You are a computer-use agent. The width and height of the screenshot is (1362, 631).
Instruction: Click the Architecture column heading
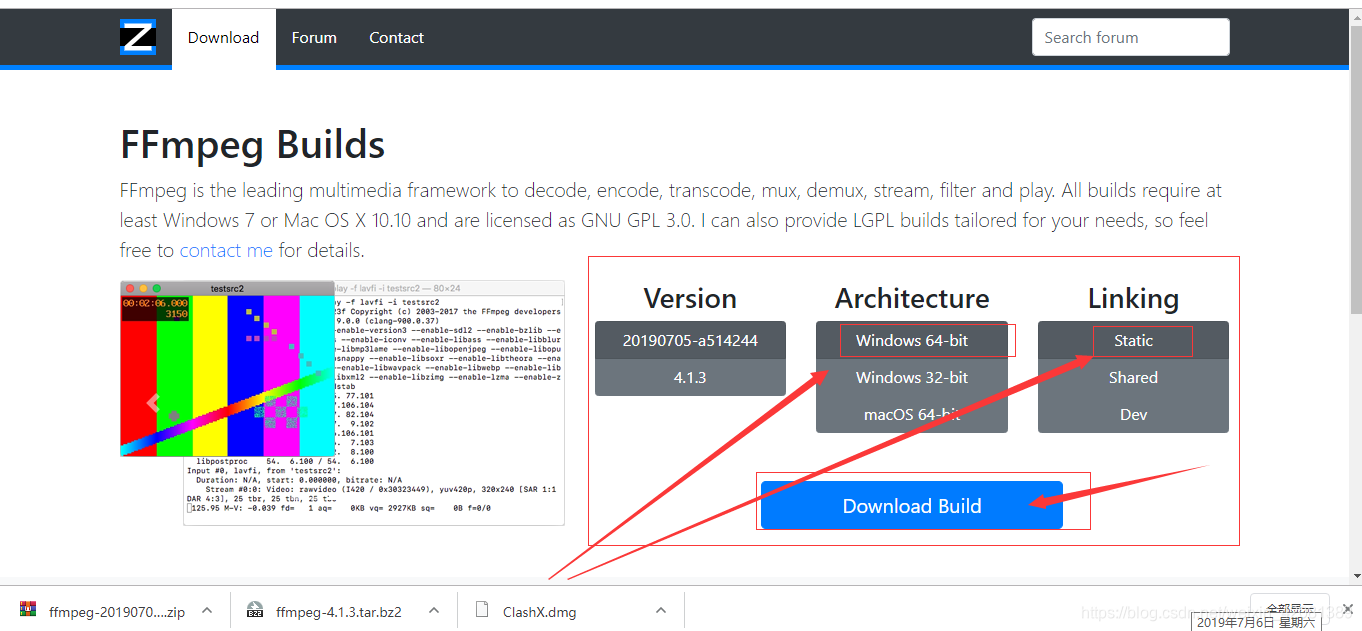click(x=912, y=298)
